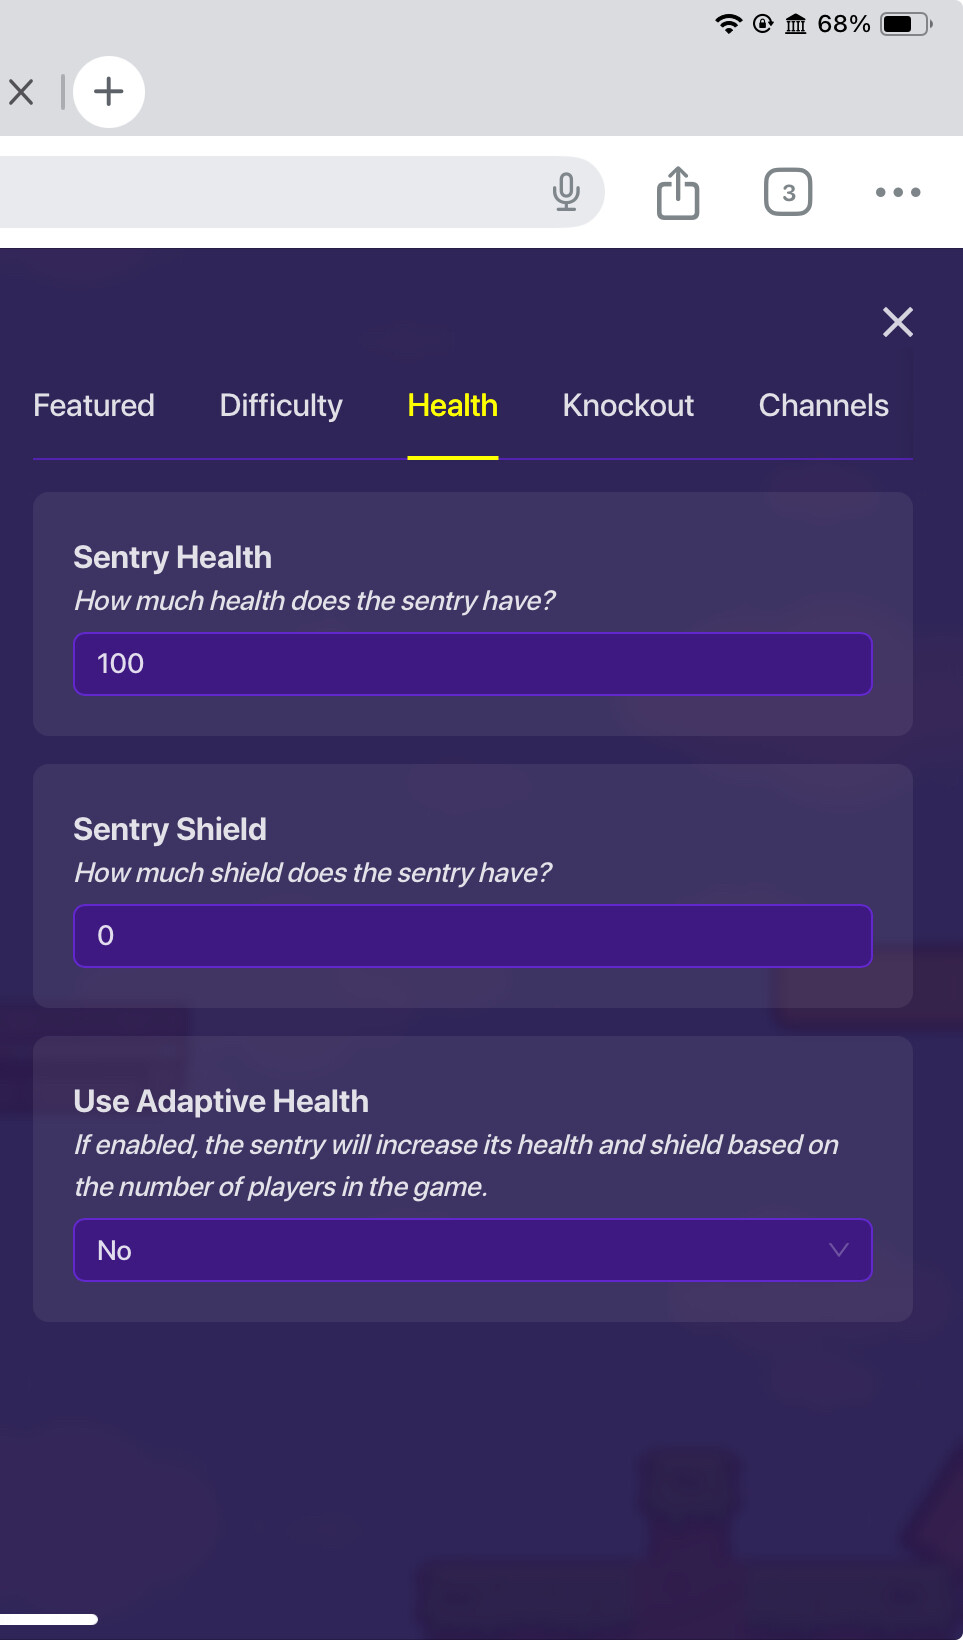Close the sentry settings dialog
This screenshot has height=1640, width=963.
tap(898, 322)
